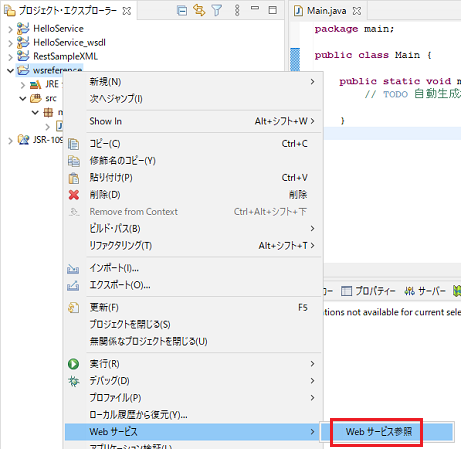
Task: Close the Project Explorer tab
Action: [127, 11]
